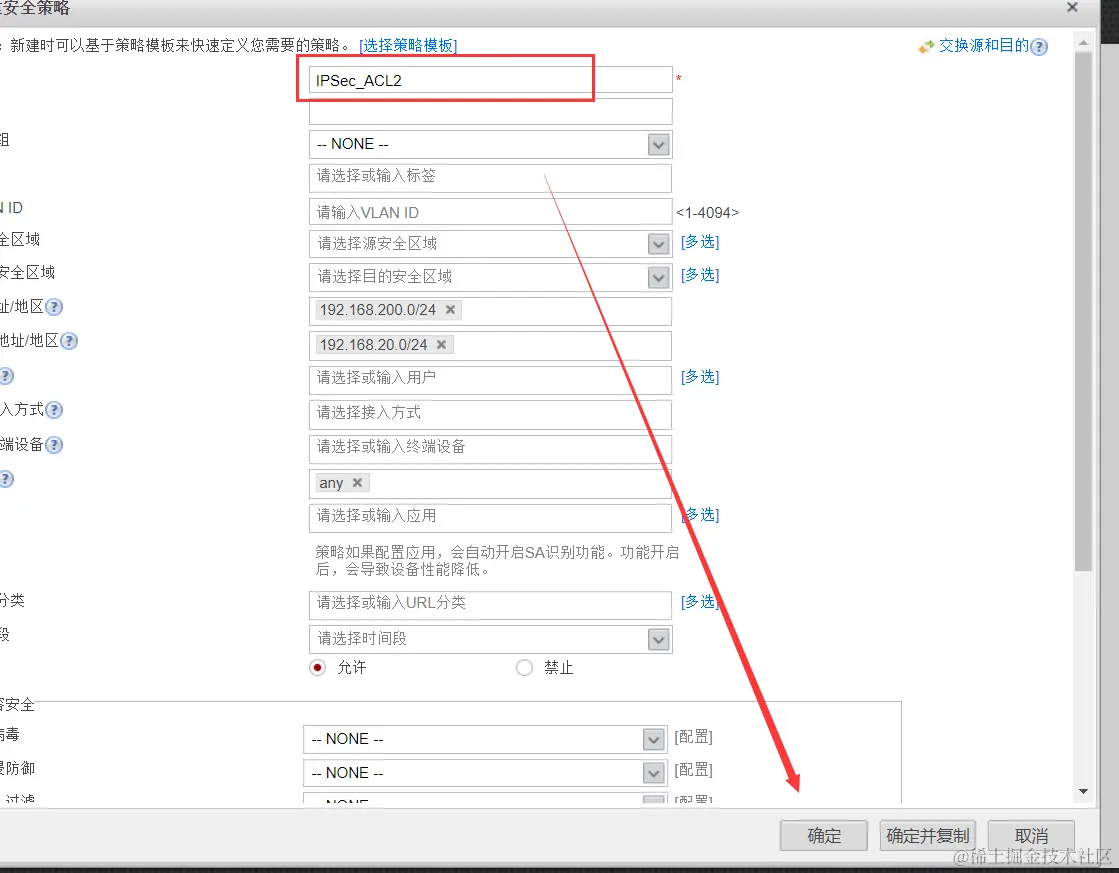The height and width of the screenshot is (873, 1119).
Task: Open help icon beside destination address/region label
Action: point(69,341)
